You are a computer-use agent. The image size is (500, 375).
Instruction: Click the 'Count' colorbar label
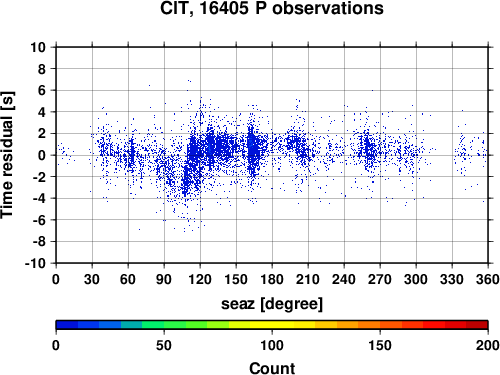[272, 368]
